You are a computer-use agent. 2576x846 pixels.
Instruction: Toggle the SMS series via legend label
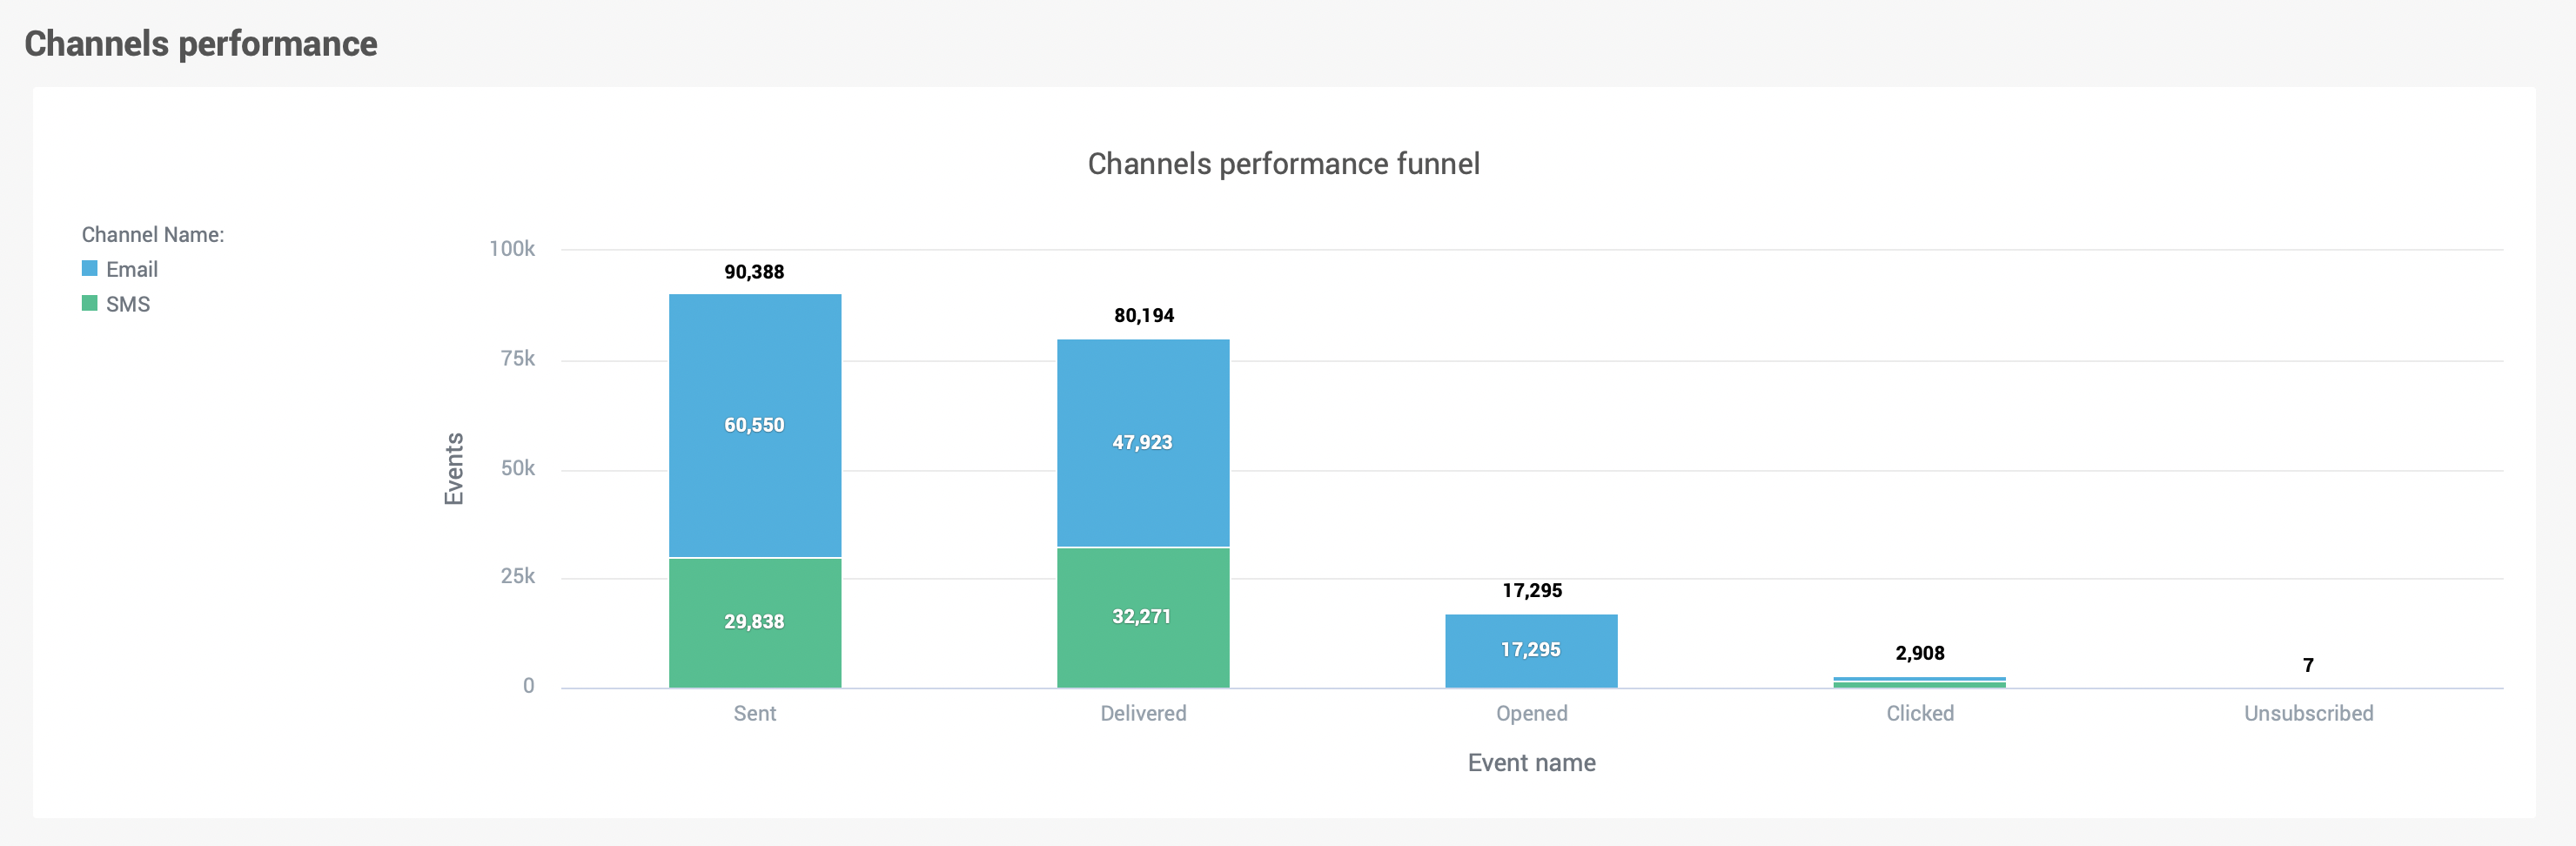[x=128, y=304]
